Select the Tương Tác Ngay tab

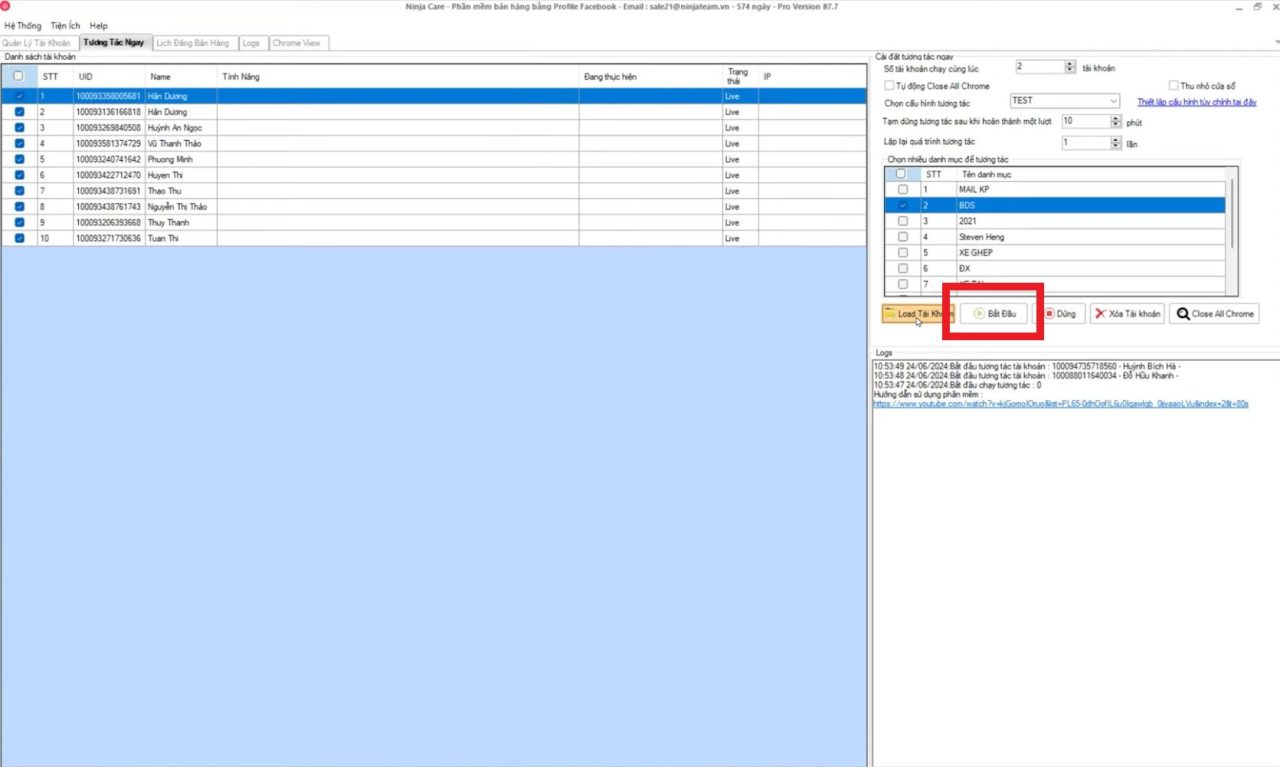point(114,43)
